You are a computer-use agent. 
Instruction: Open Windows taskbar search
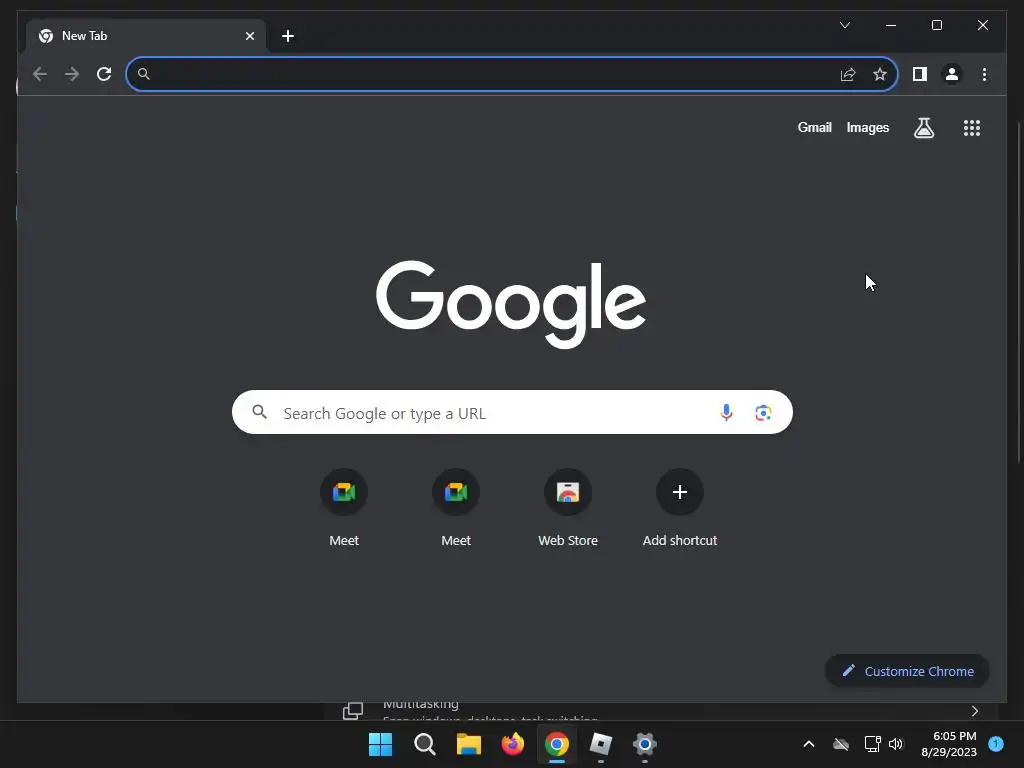424,744
